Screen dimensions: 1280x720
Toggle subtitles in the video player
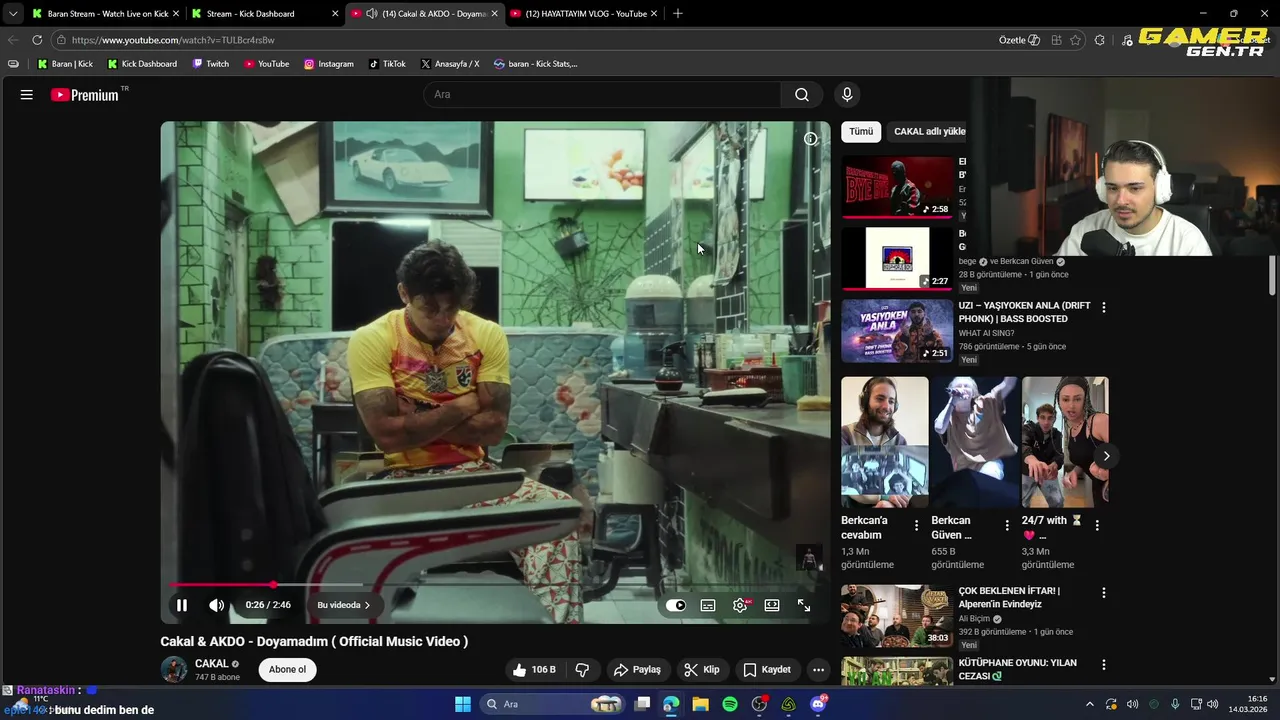tap(708, 605)
